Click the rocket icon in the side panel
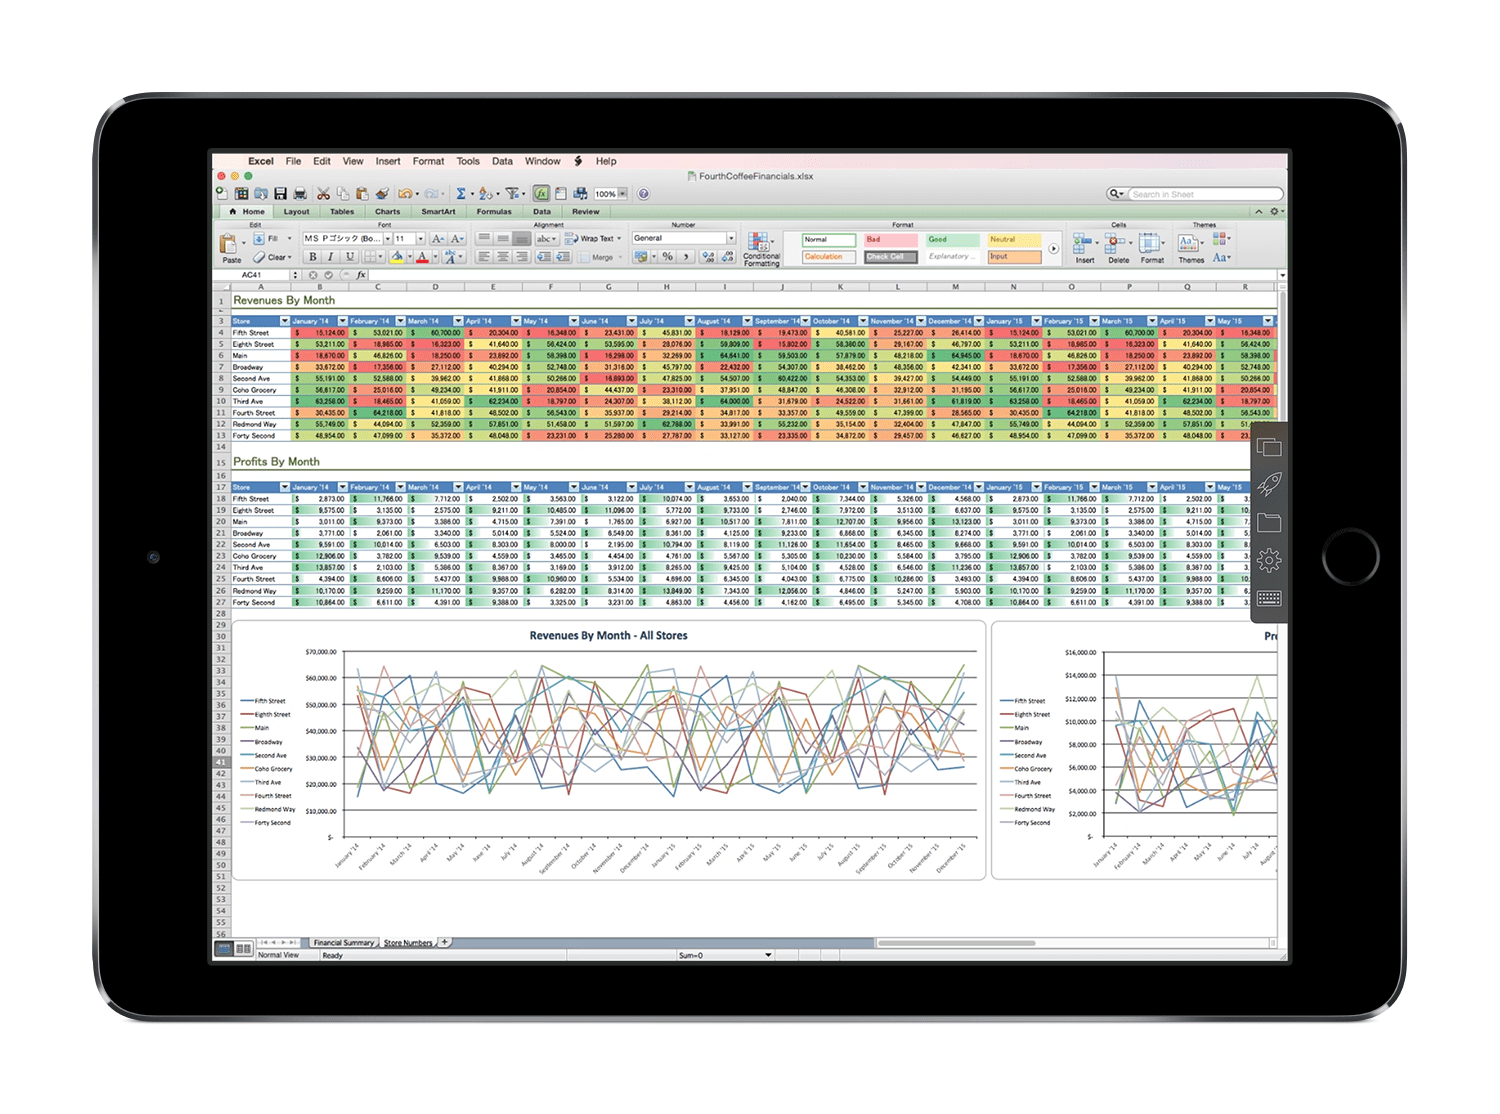Screen dimensions: 1500x1114 click(x=1269, y=484)
